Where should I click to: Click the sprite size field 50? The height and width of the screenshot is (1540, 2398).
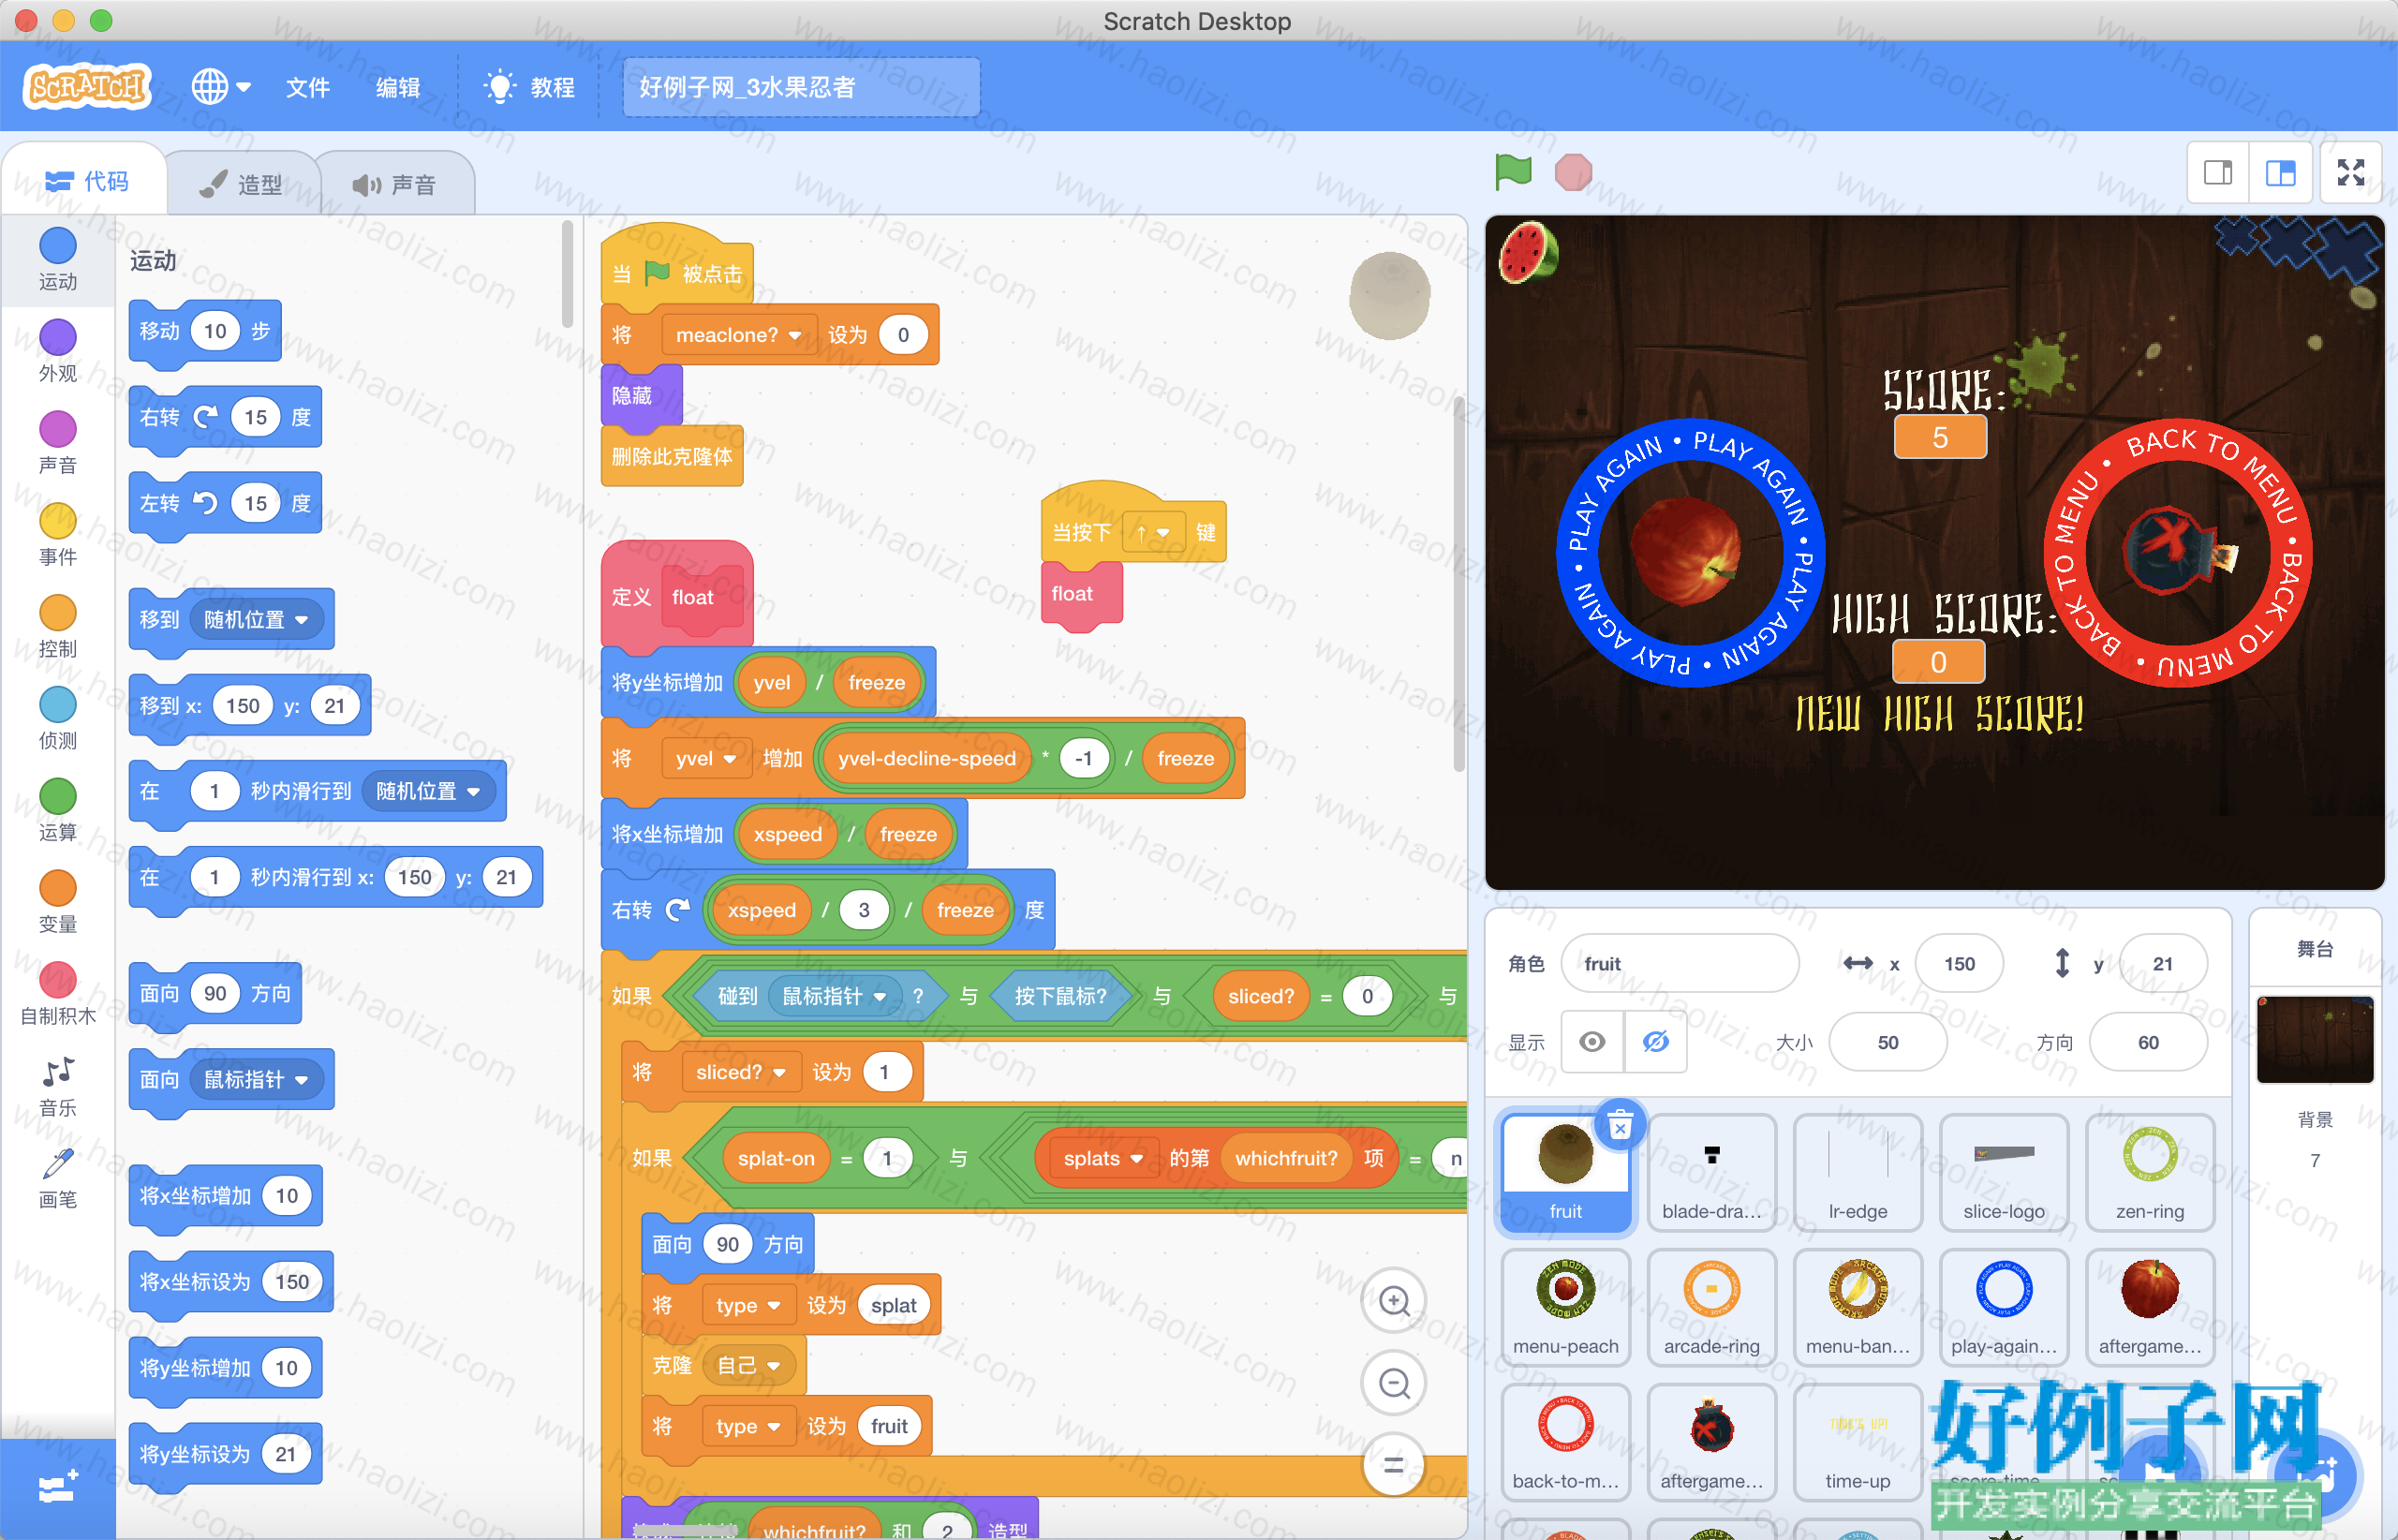click(1888, 1042)
